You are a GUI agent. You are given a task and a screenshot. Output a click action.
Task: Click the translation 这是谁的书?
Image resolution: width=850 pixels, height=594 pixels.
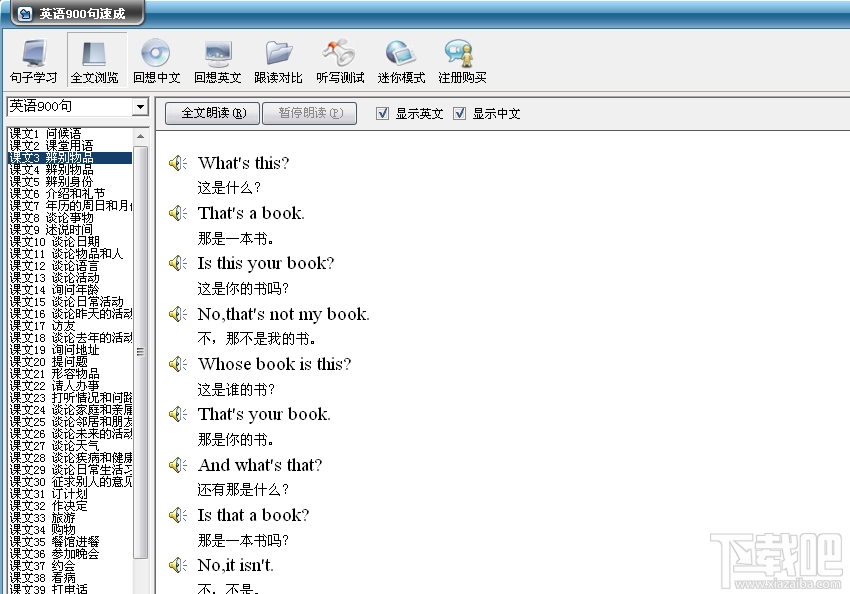[236, 389]
